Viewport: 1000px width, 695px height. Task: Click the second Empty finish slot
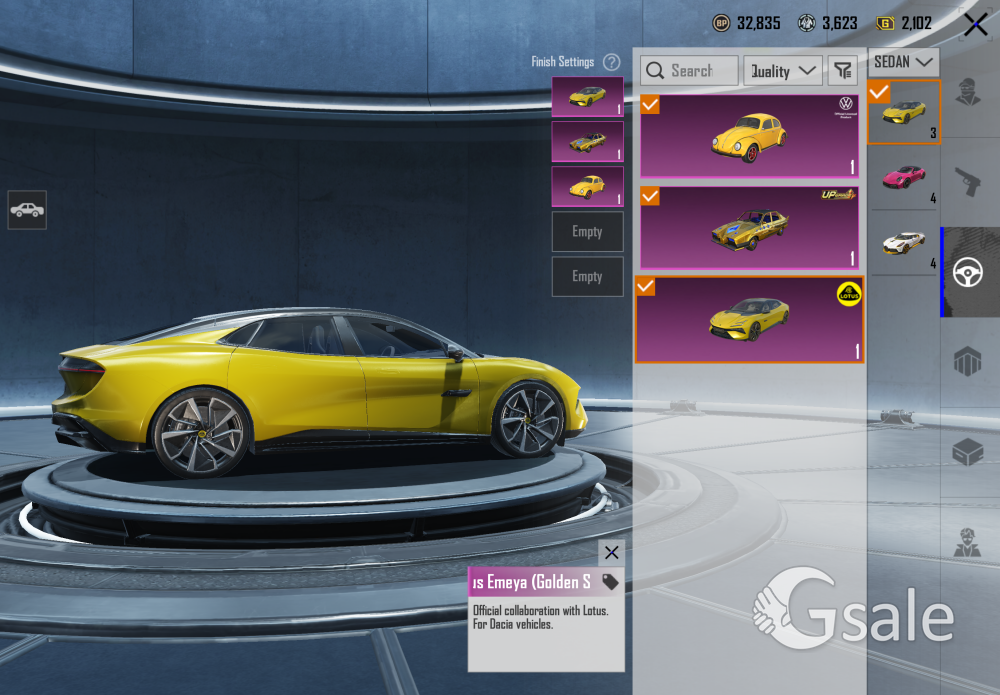point(587,277)
